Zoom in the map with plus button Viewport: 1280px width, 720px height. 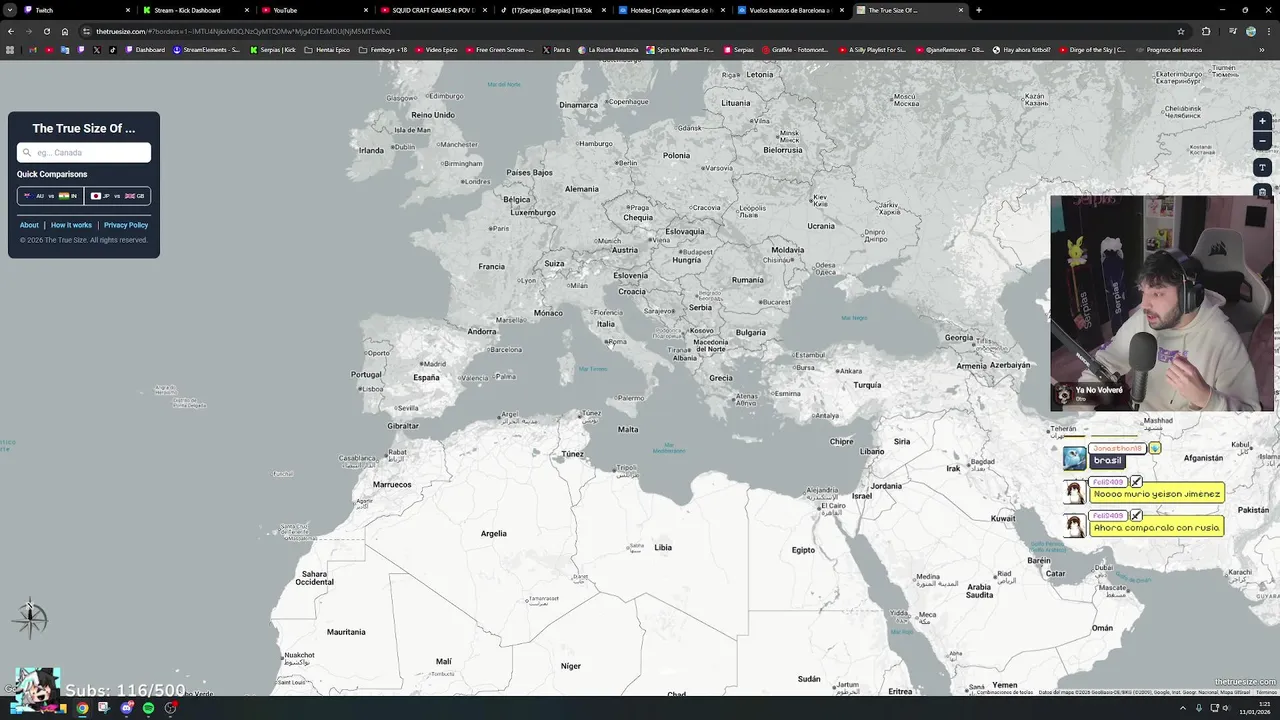pos(1262,121)
